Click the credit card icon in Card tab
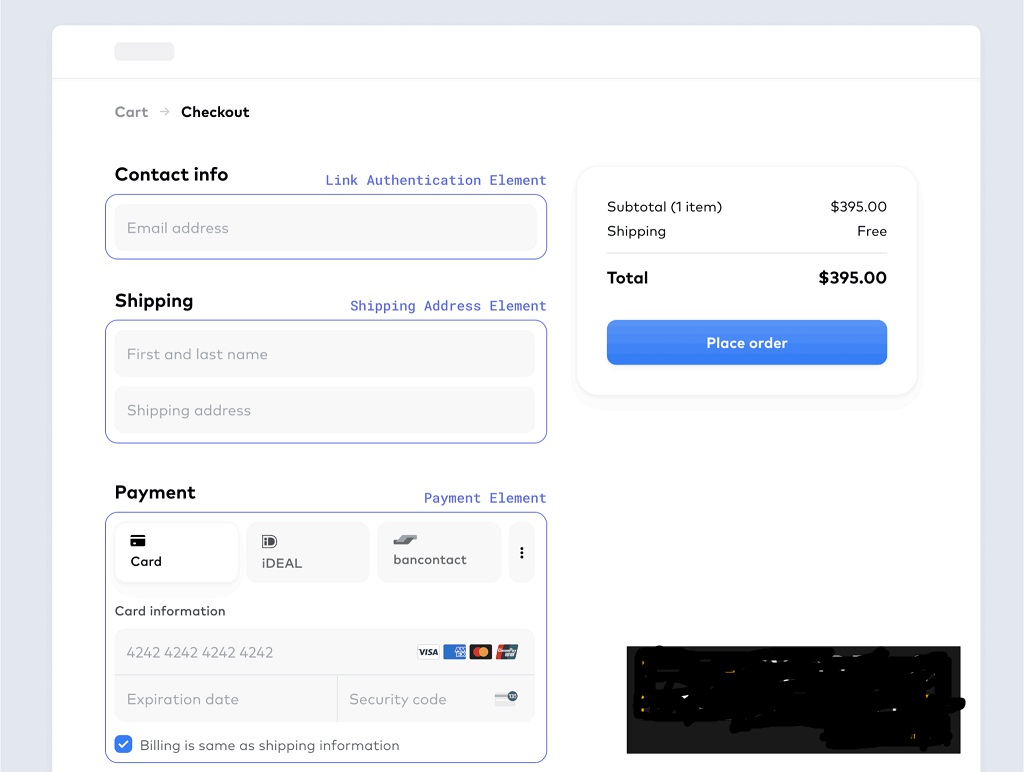Viewport: 1024px width, 772px height. tap(138, 541)
